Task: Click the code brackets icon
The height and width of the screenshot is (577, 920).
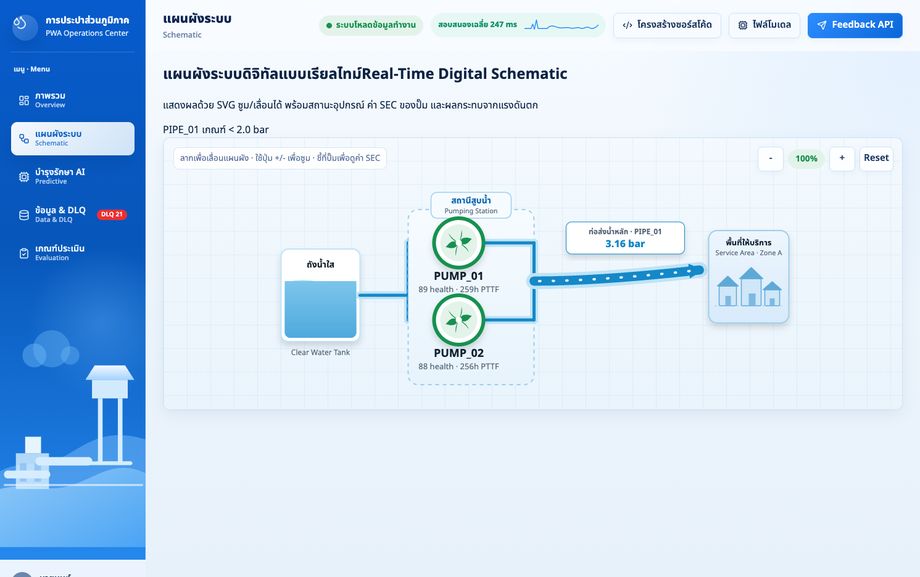Action: (627, 25)
